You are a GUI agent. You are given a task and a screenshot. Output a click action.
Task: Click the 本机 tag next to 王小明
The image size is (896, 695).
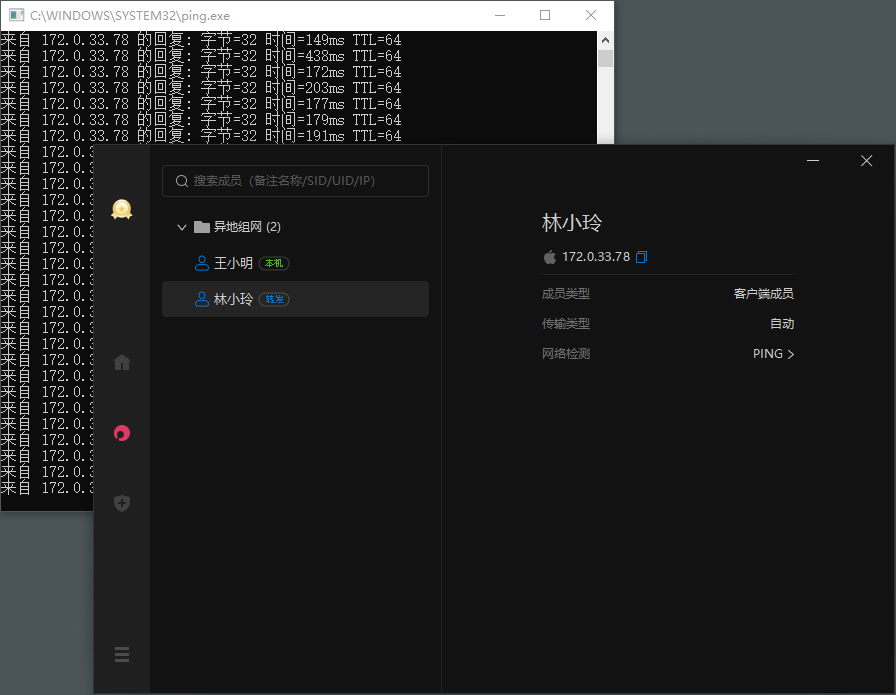point(274,263)
